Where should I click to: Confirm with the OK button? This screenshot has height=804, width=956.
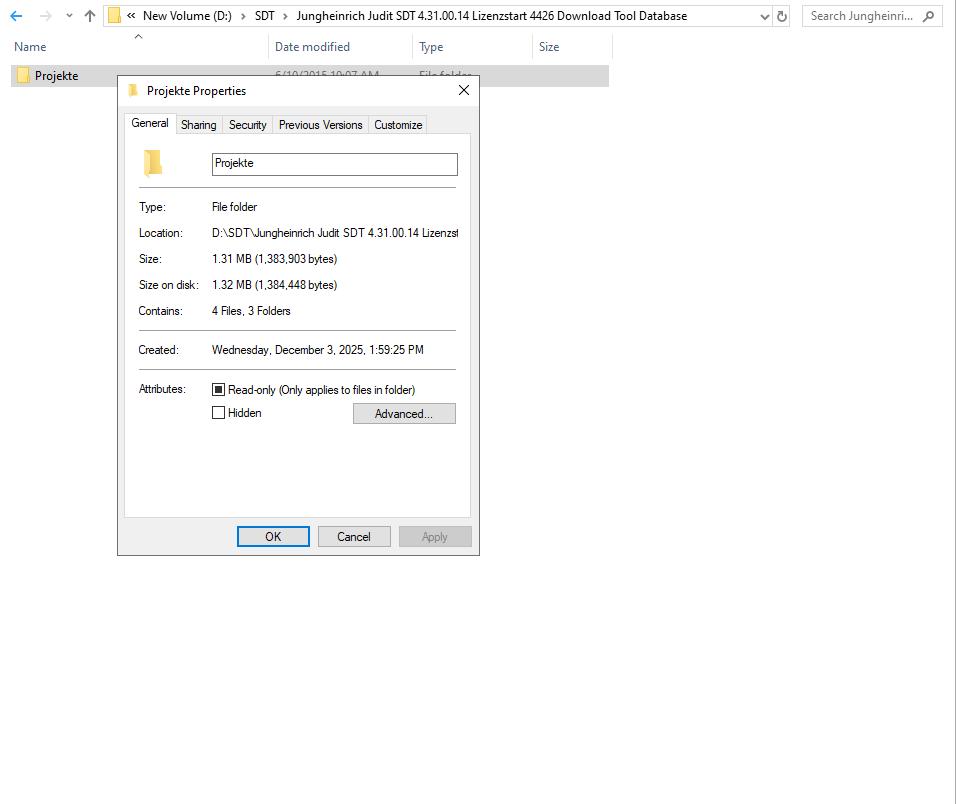(x=273, y=536)
